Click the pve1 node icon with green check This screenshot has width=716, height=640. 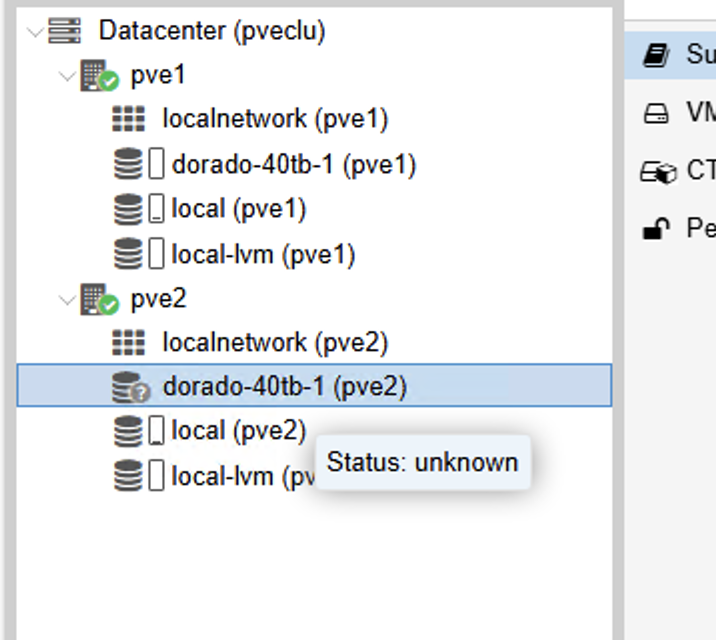click(x=100, y=75)
